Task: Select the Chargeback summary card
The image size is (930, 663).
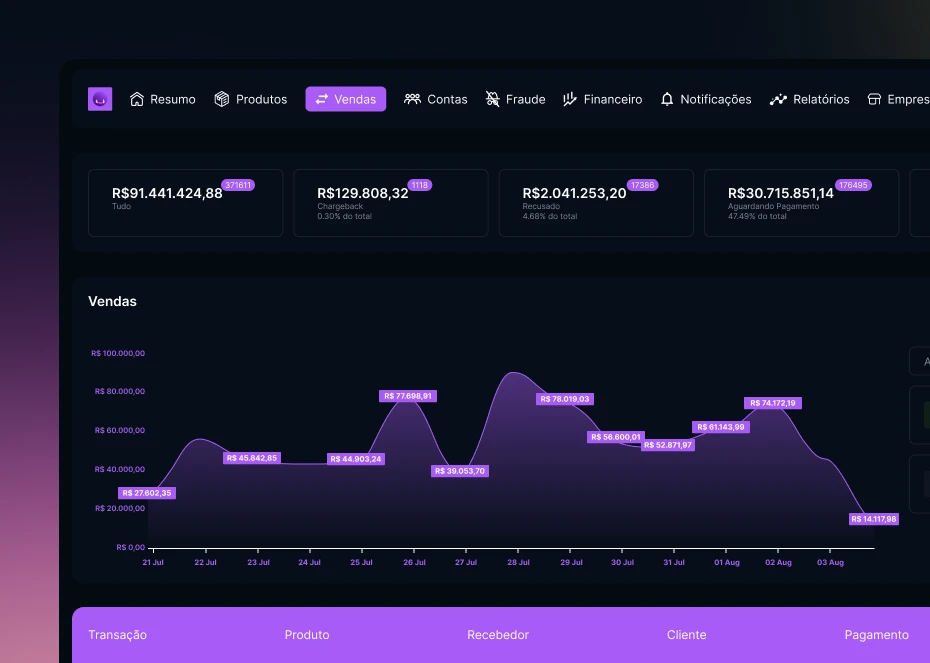Action: (x=390, y=202)
